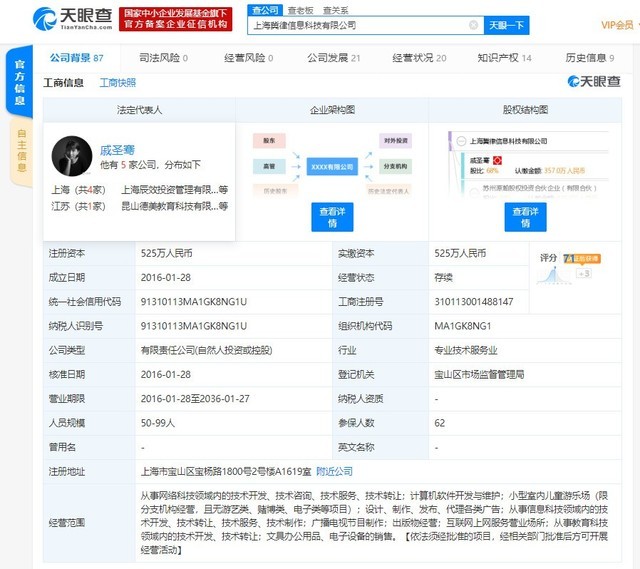Screen dimensions: 640x569
Task: Click the 专业技术服务业 industry value
Action: click(x=466, y=350)
